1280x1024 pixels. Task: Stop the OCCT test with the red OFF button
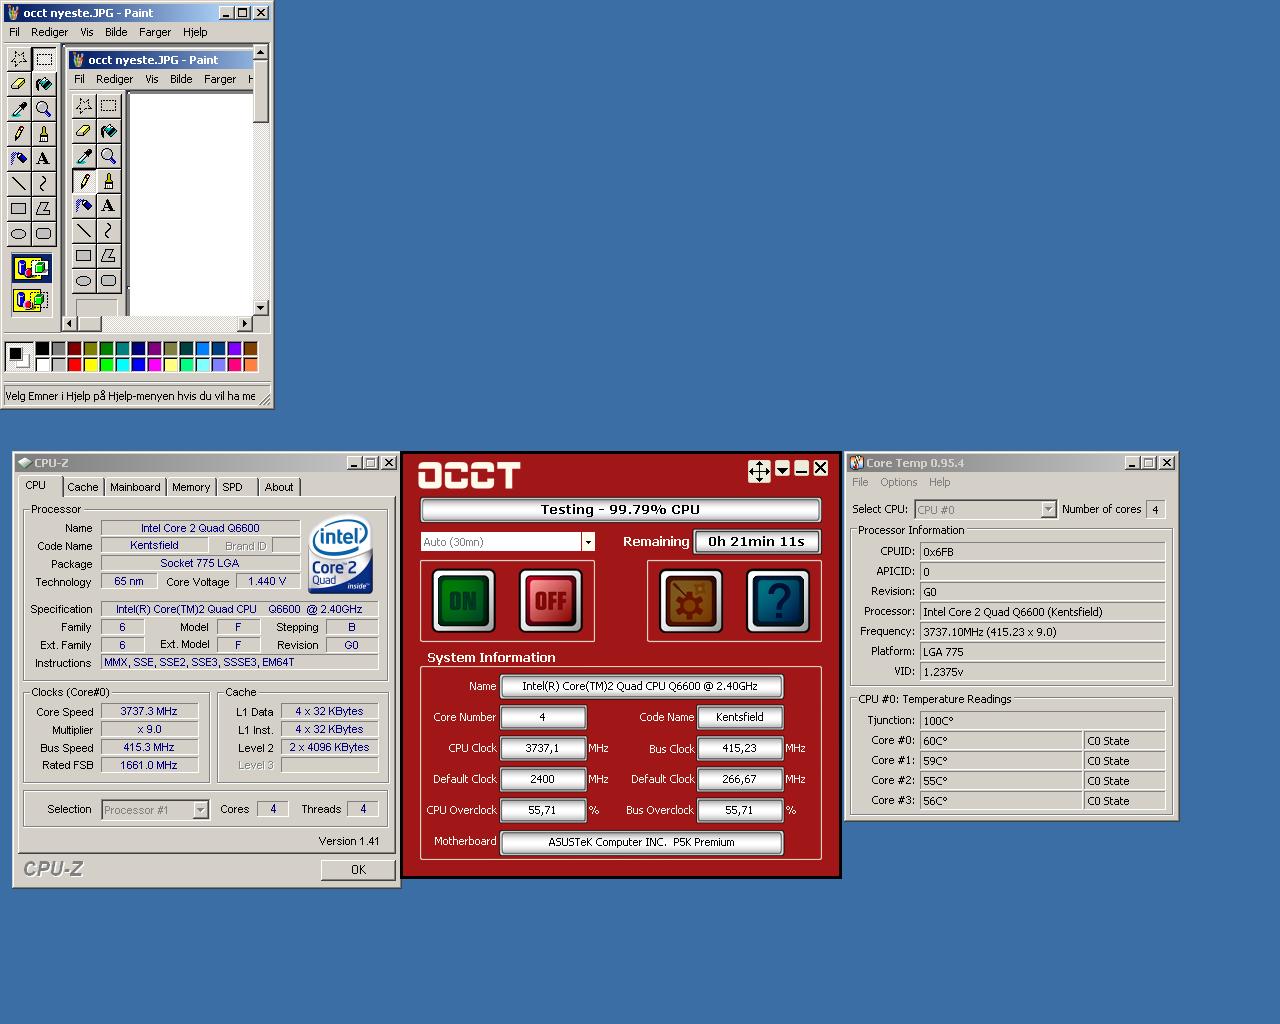pyautogui.click(x=550, y=600)
